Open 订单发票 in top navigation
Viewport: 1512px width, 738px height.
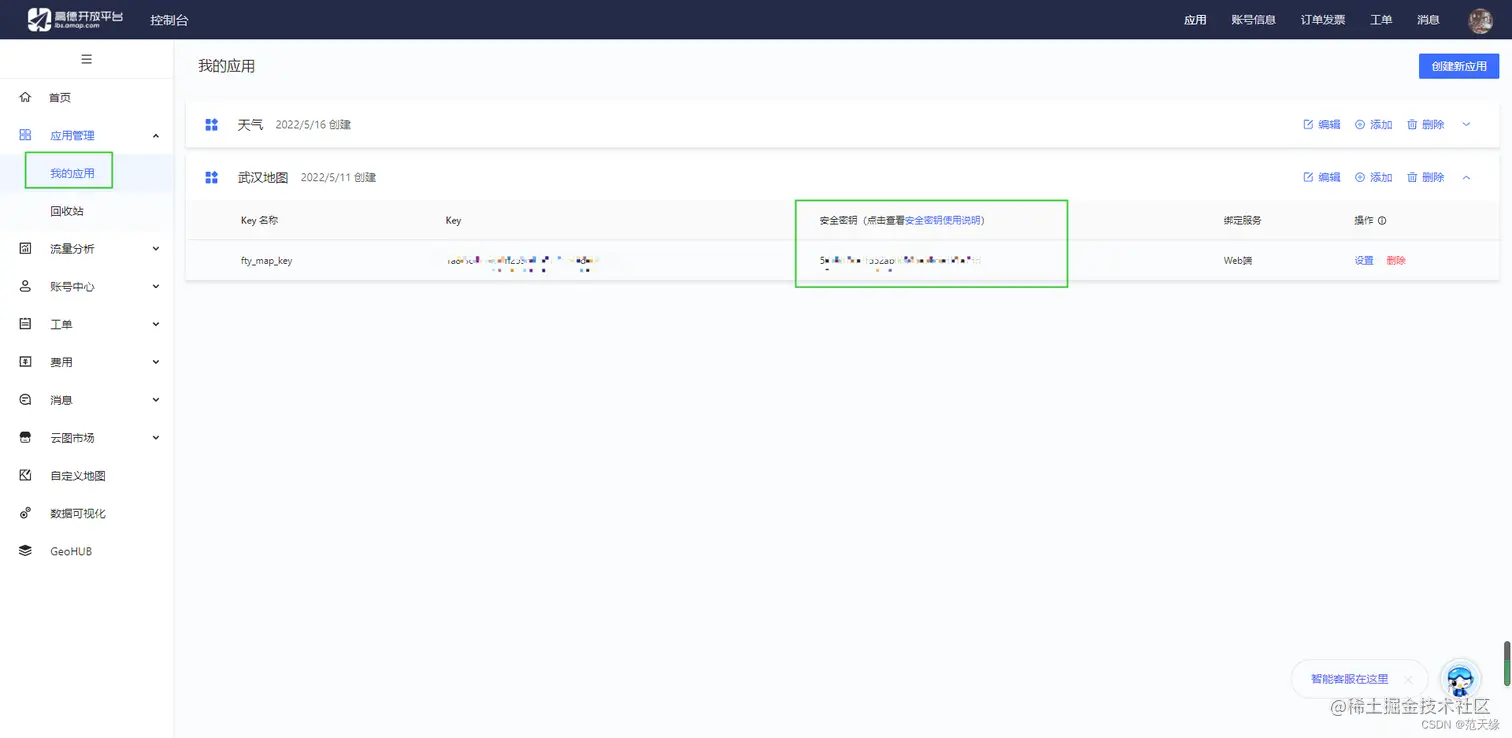point(1323,20)
